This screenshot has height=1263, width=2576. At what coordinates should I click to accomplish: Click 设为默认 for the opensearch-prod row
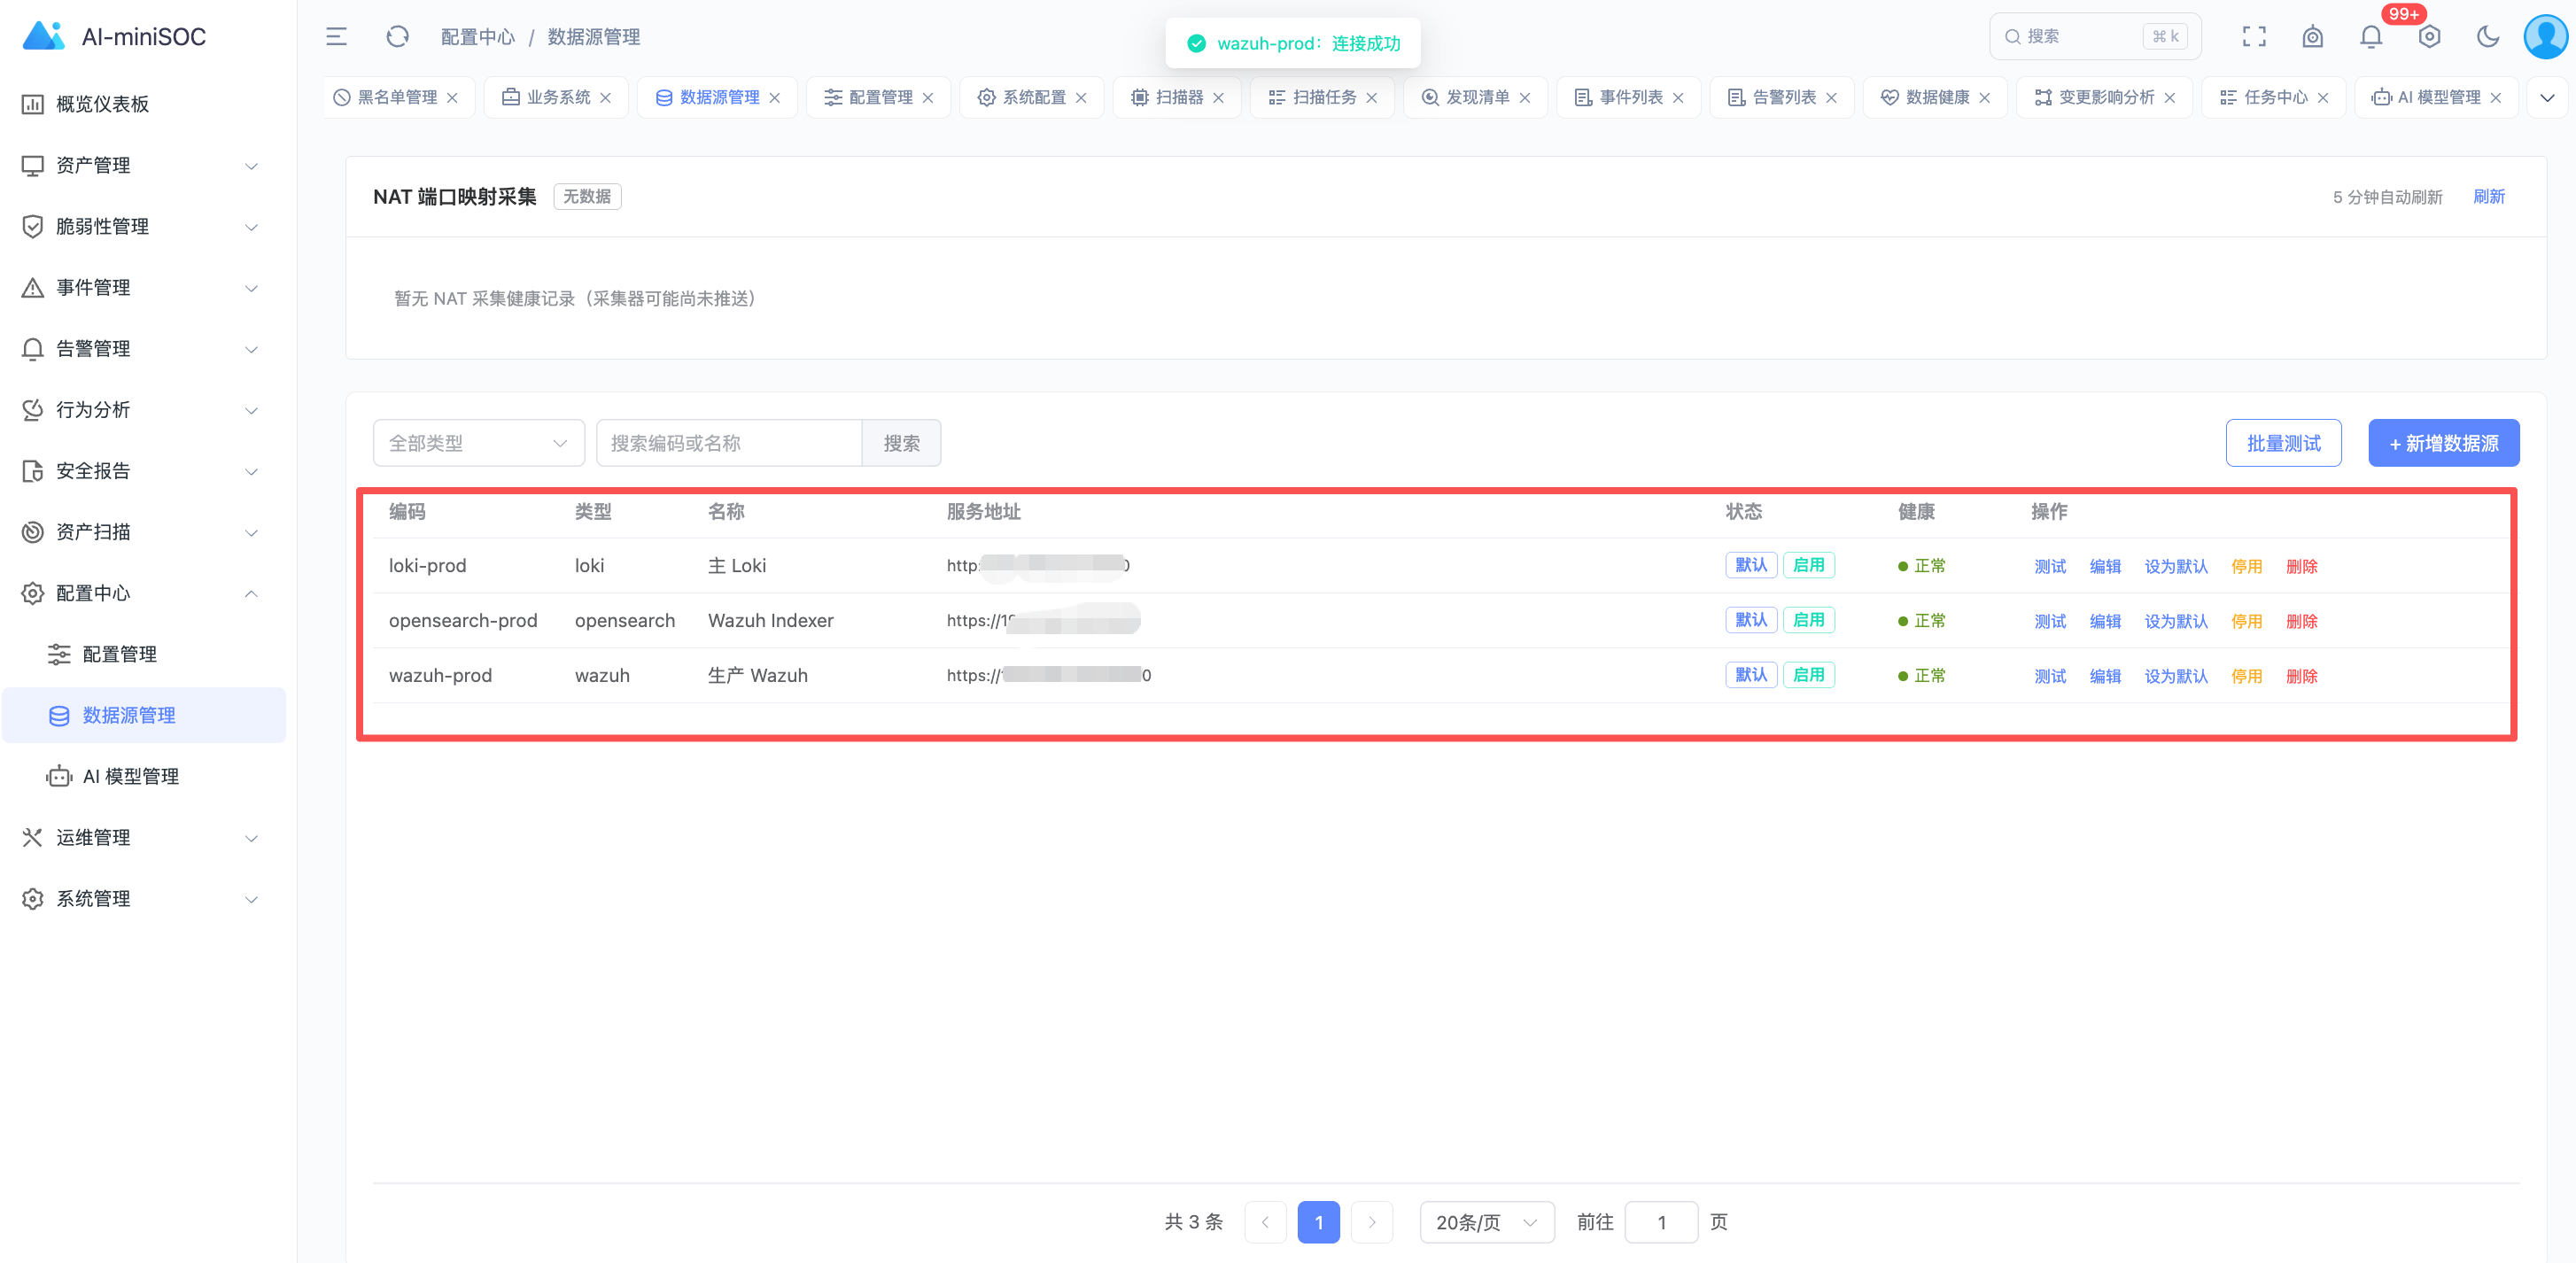[2176, 621]
